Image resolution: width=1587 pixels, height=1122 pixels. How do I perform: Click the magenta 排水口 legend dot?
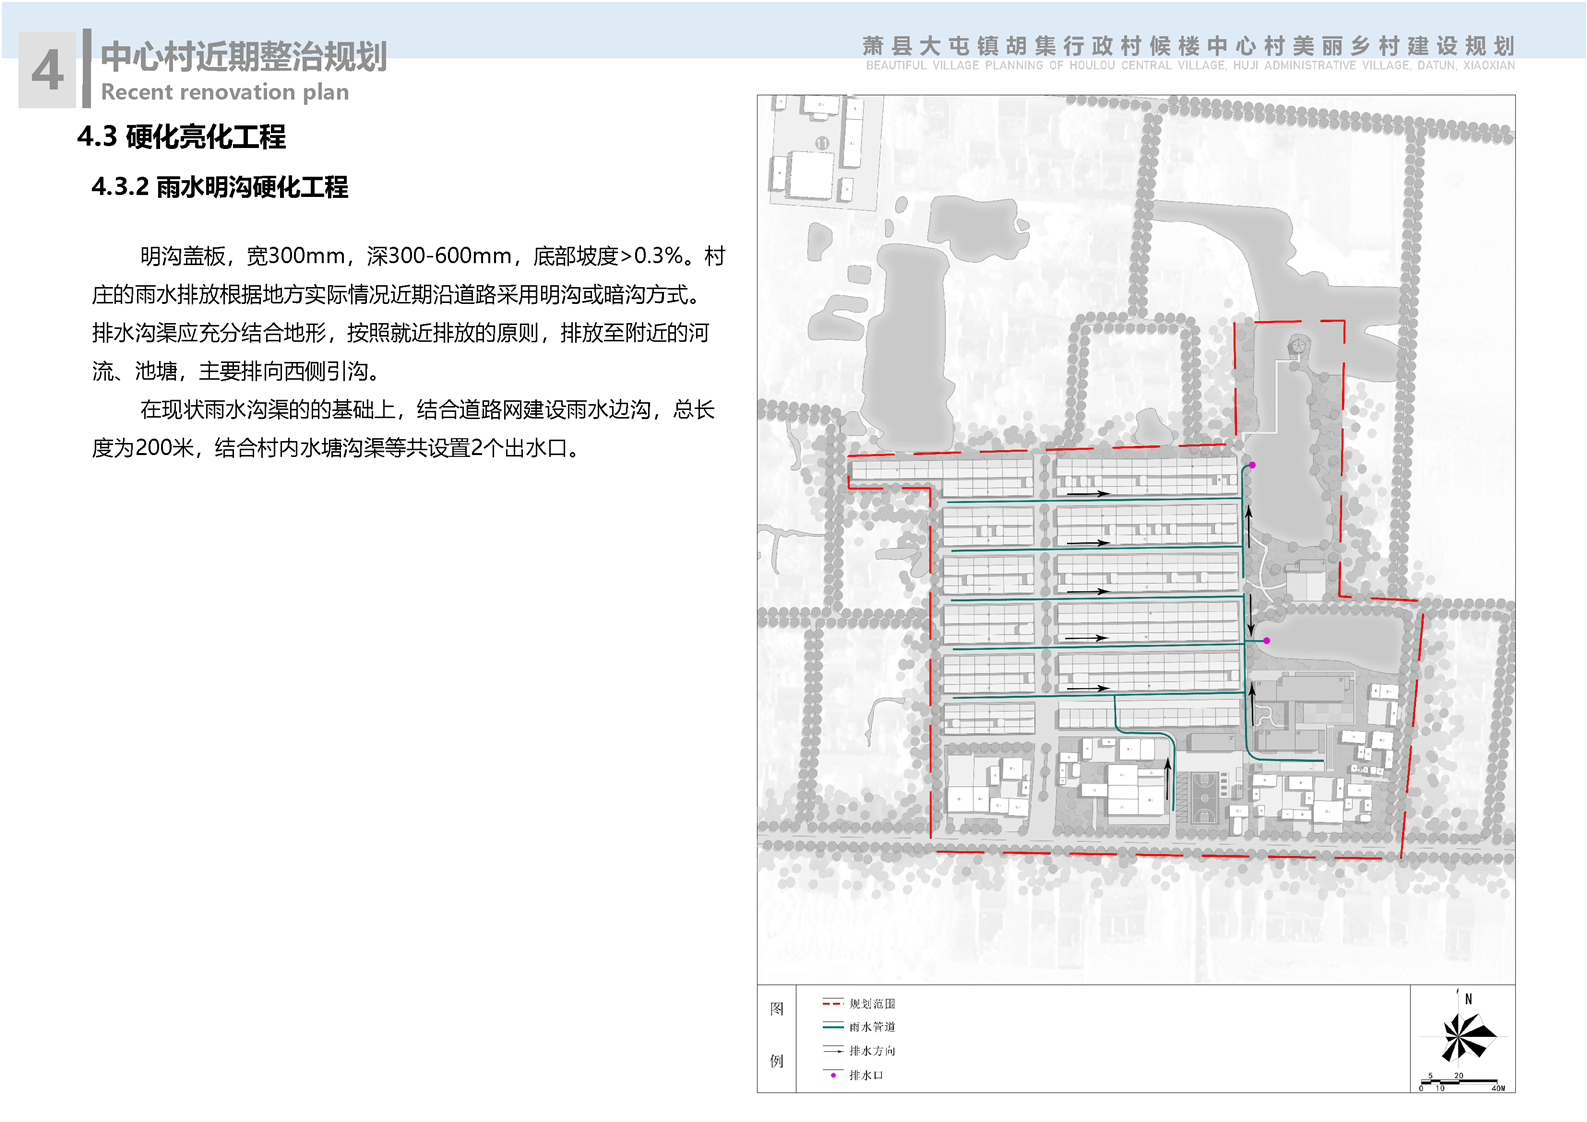(833, 1075)
